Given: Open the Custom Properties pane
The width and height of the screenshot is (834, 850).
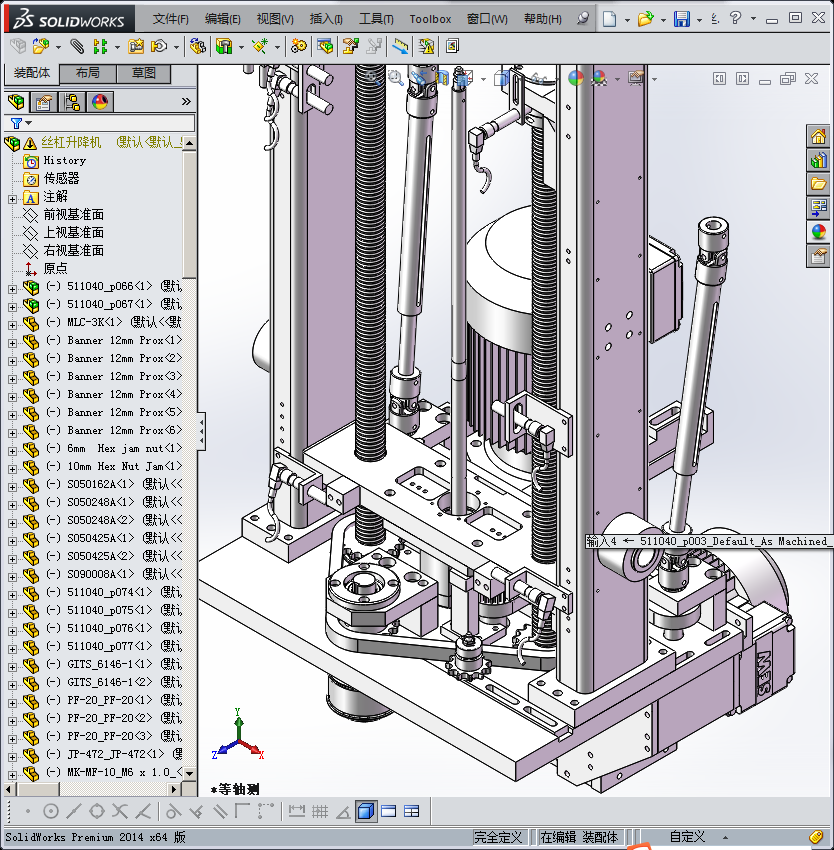Looking at the screenshot, I should coord(818,255).
